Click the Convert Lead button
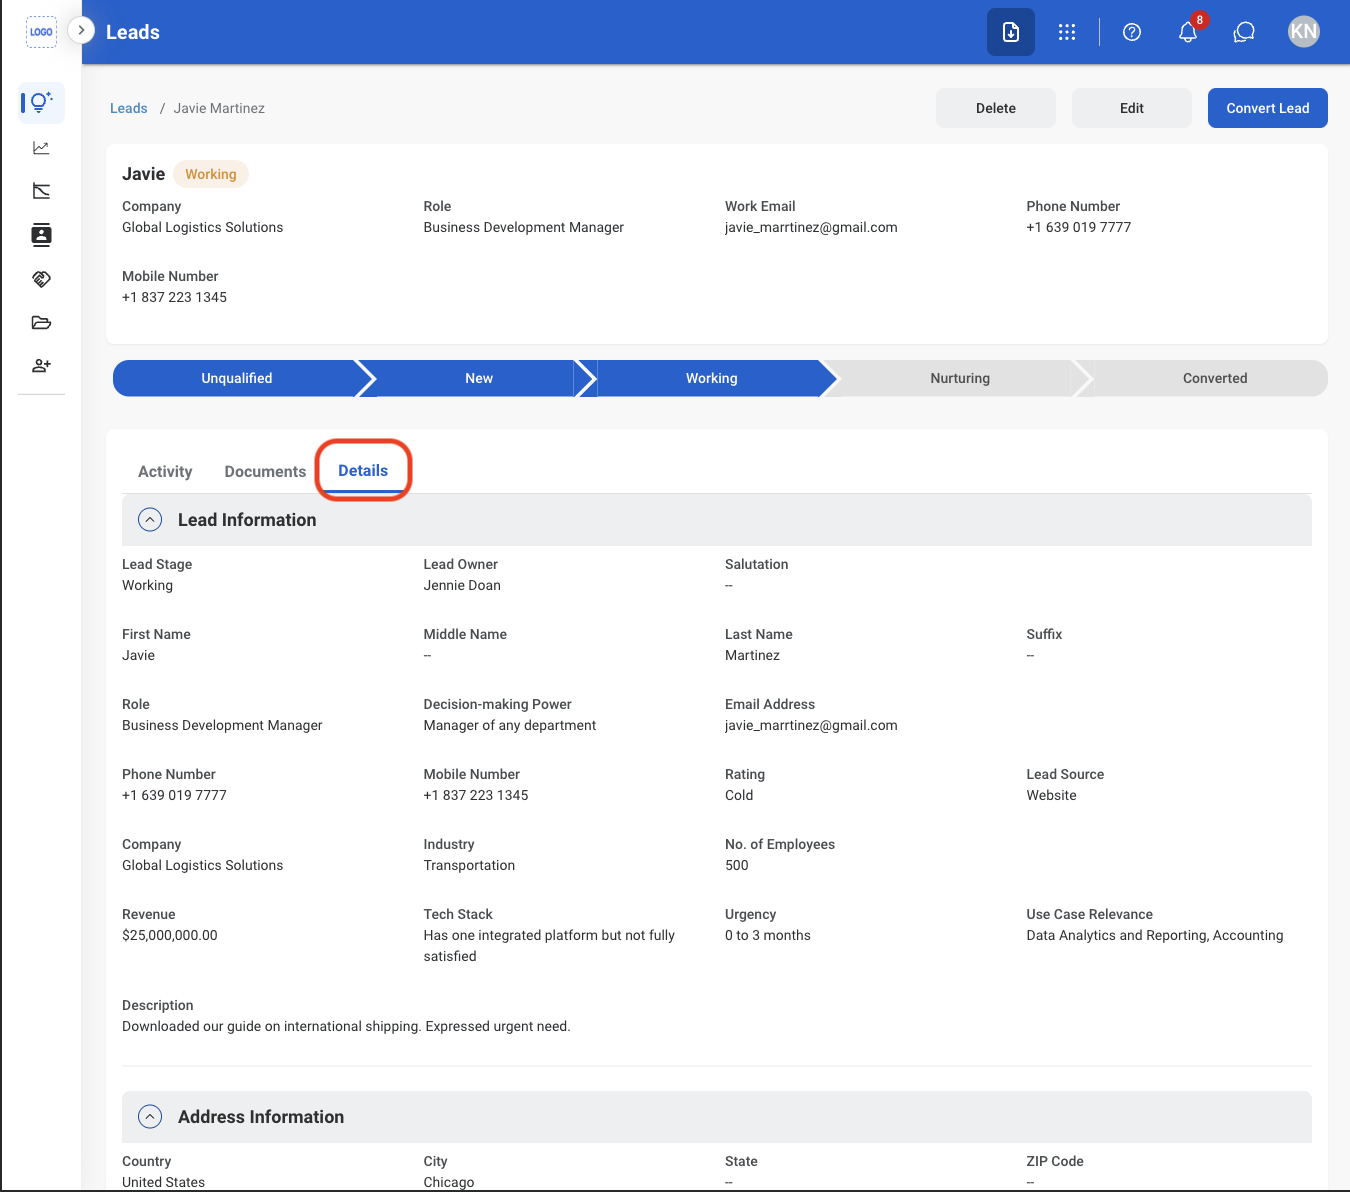1350x1192 pixels. [x=1268, y=108]
